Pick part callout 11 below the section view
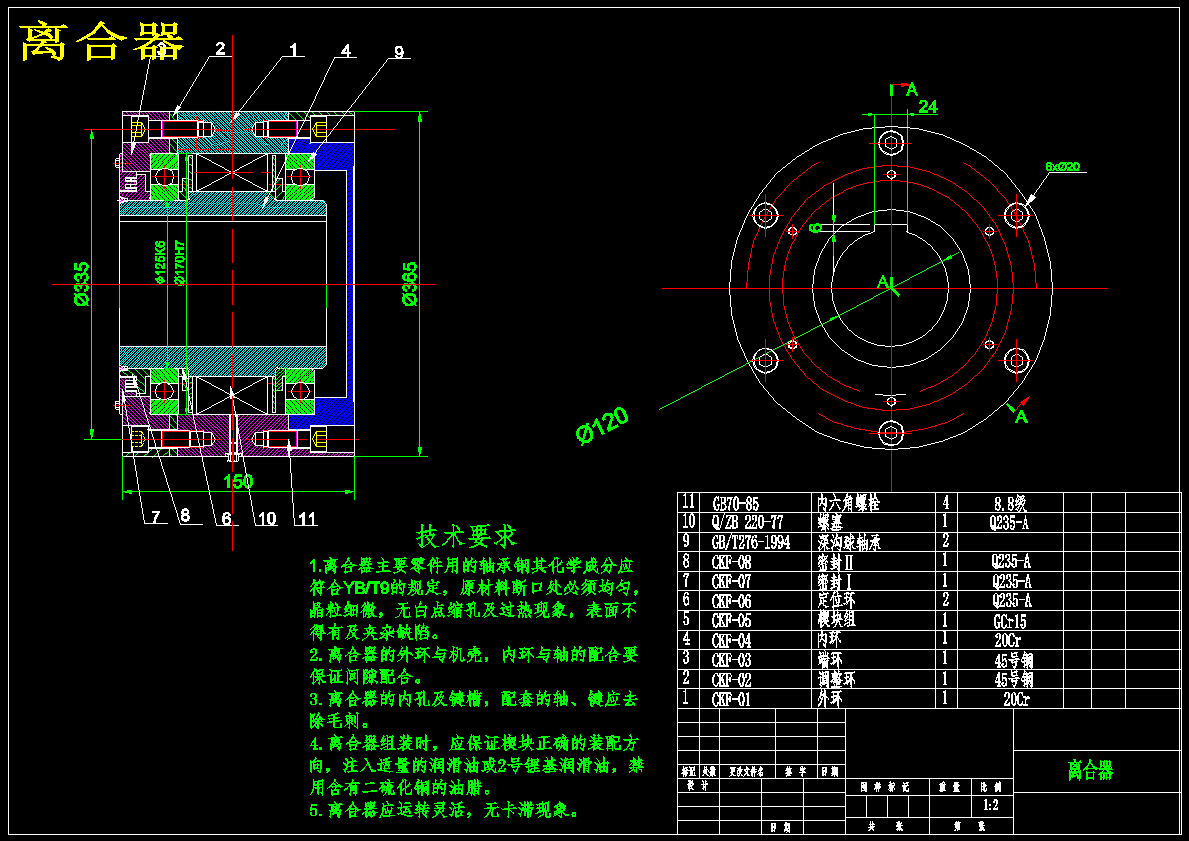Viewport: 1189px width, 841px height. pos(306,518)
